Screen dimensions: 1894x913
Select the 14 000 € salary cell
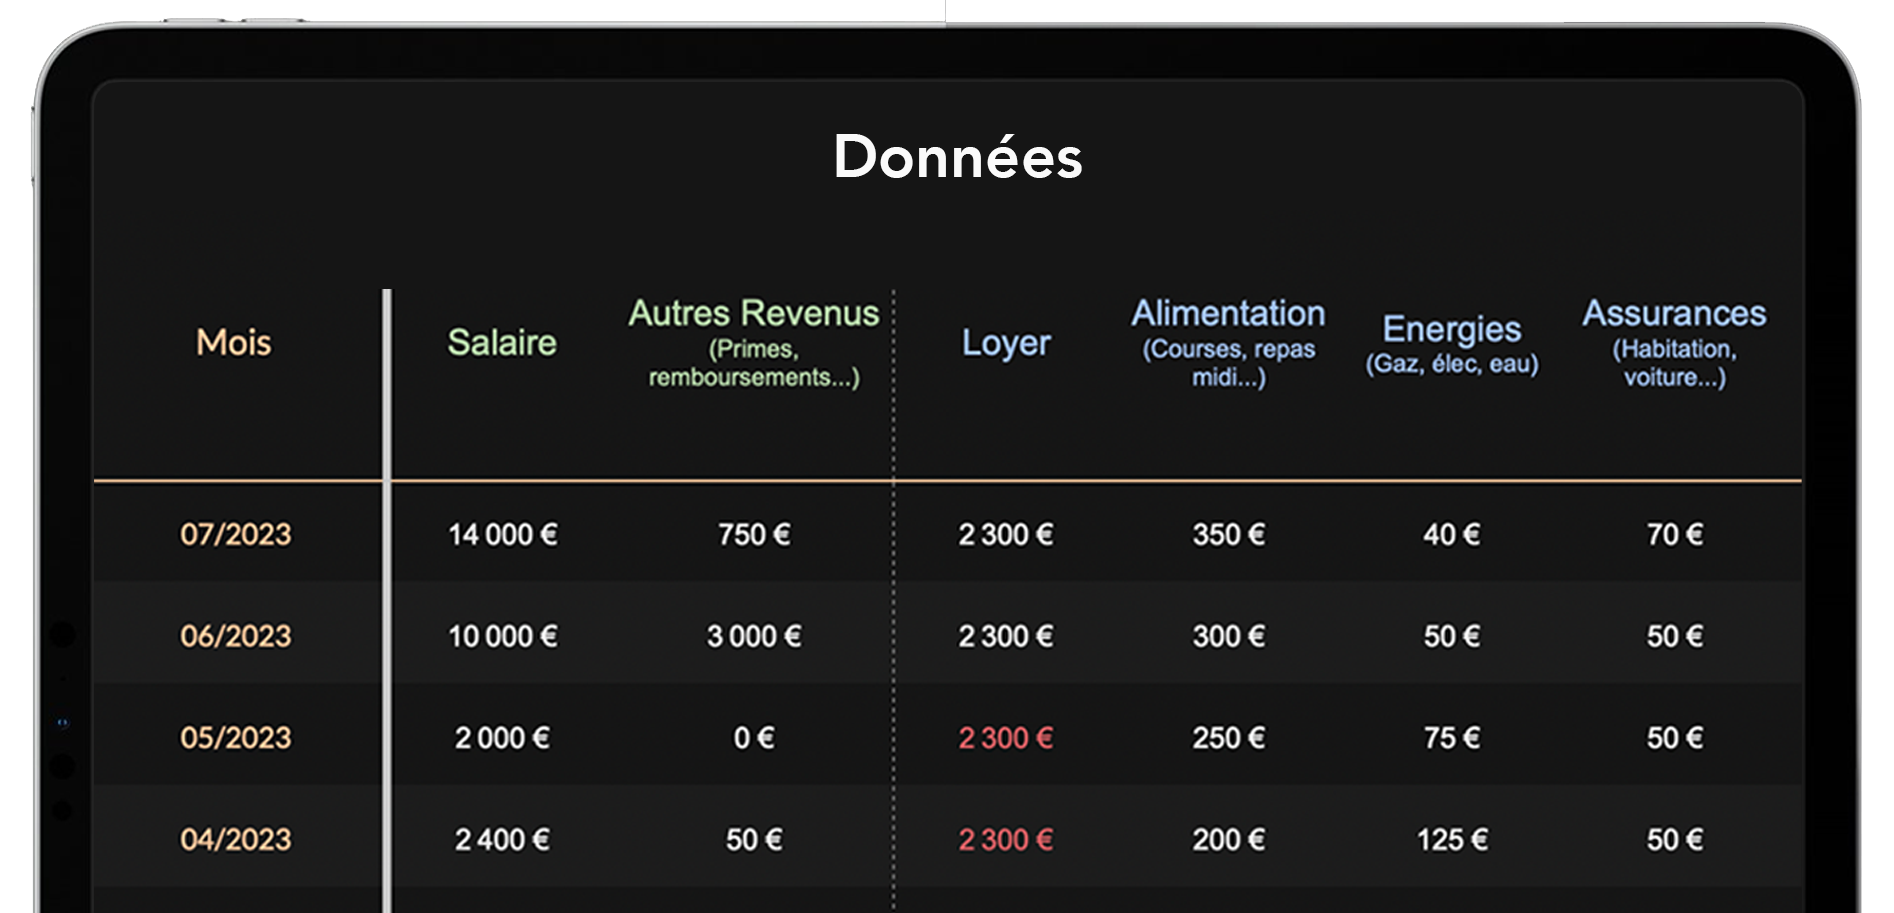pos(502,535)
